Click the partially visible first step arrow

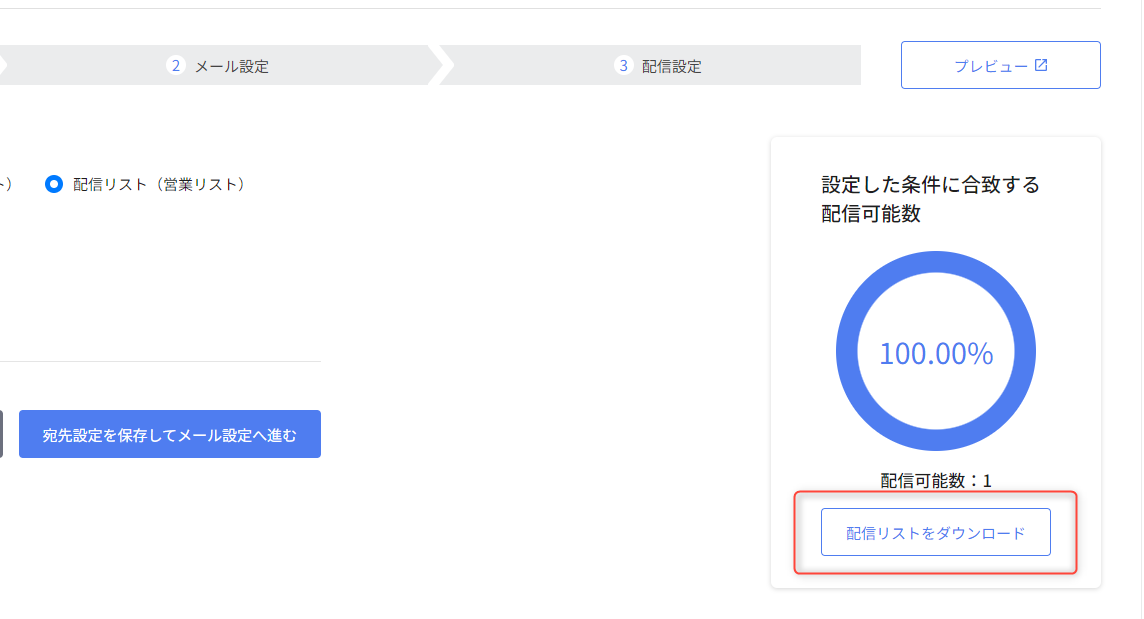pyautogui.click(x=3, y=65)
